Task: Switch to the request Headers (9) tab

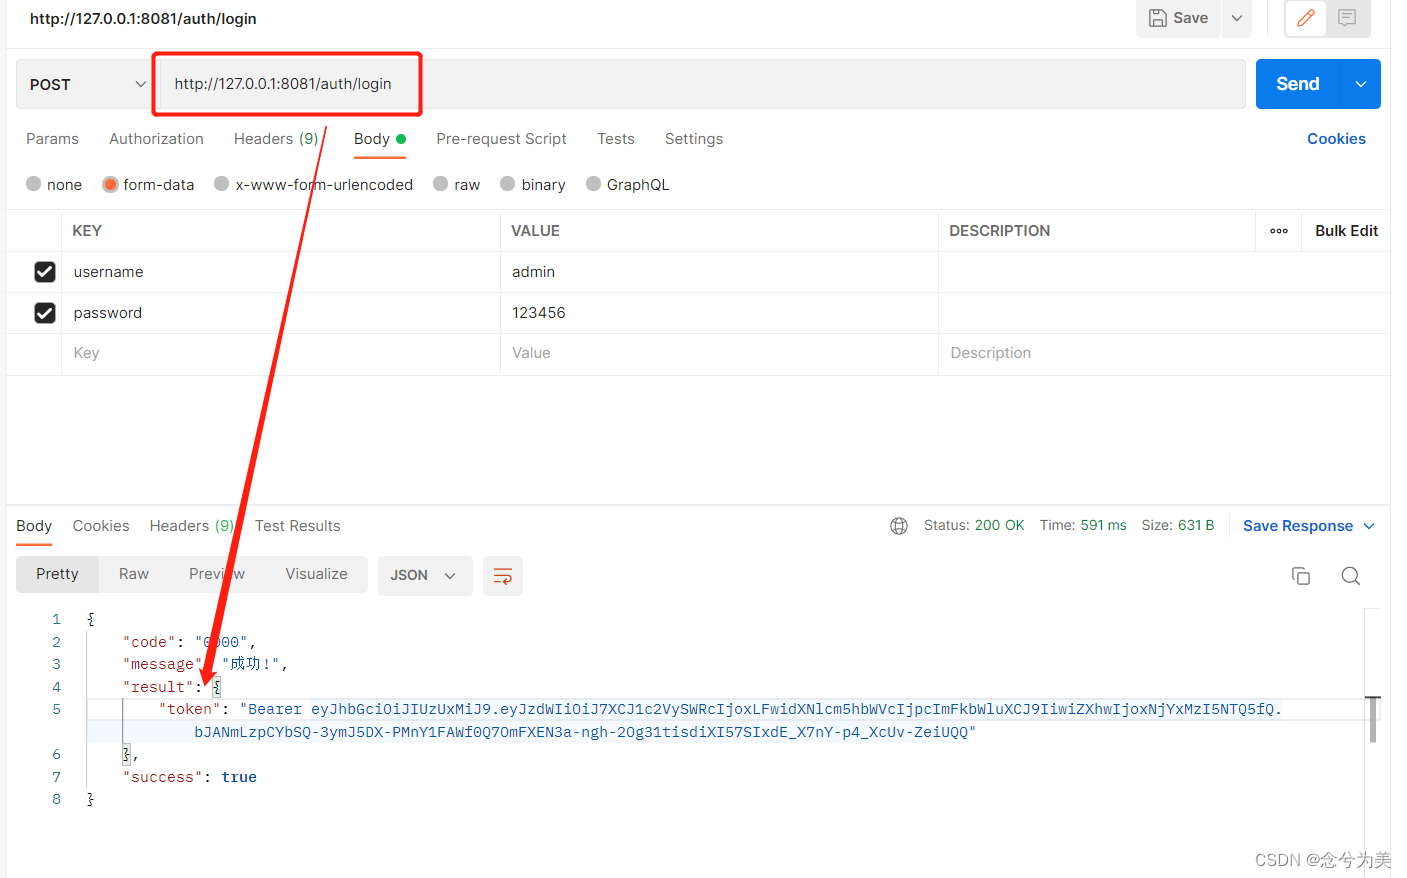Action: (x=276, y=139)
